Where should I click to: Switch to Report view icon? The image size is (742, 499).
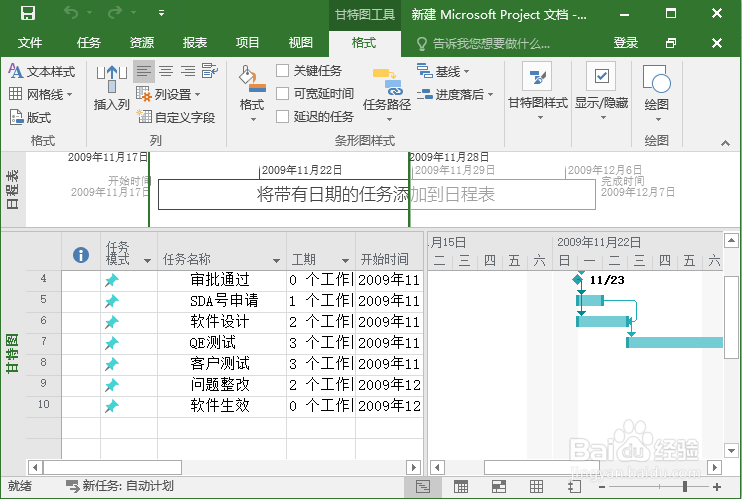pos(574,486)
